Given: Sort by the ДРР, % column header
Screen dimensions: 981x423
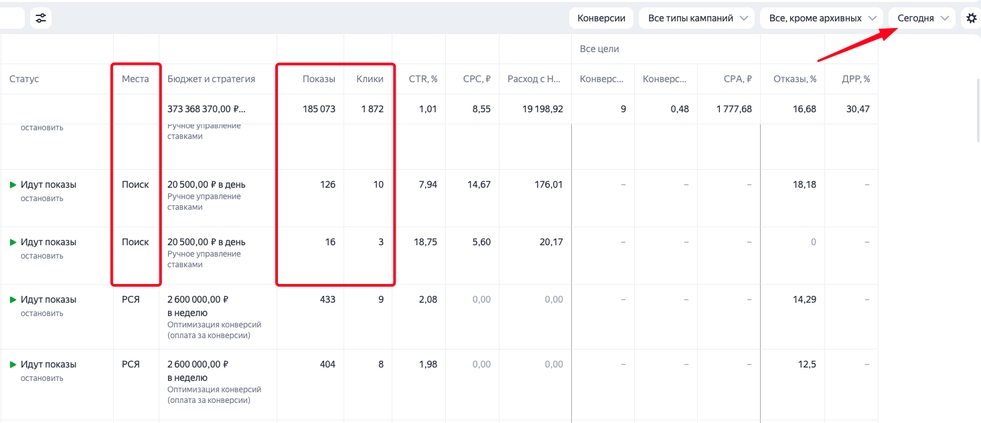Looking at the screenshot, I should tap(856, 79).
